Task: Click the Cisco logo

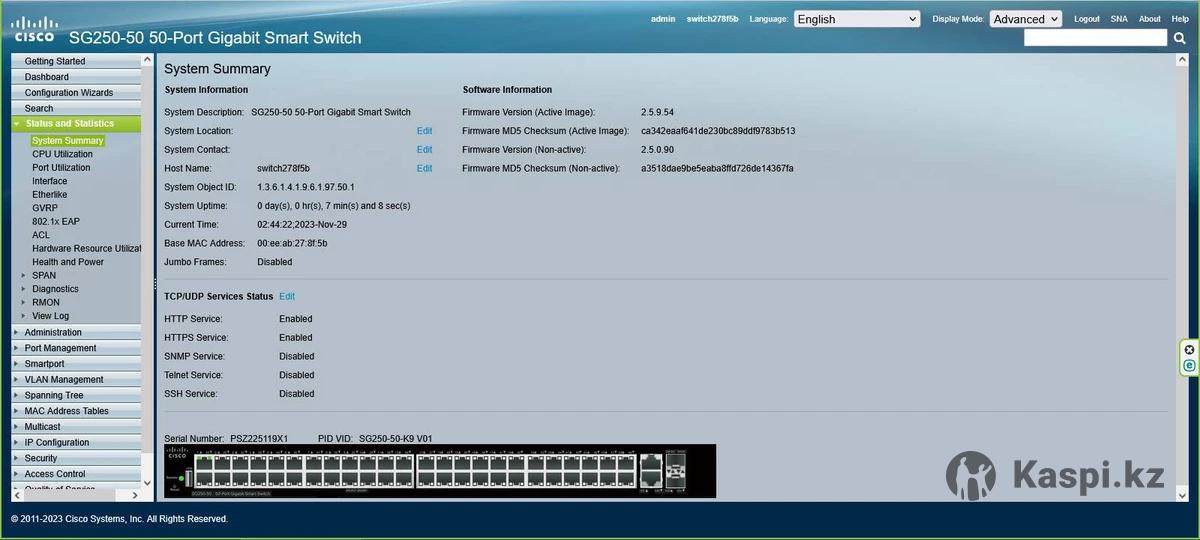Action: click(33, 30)
